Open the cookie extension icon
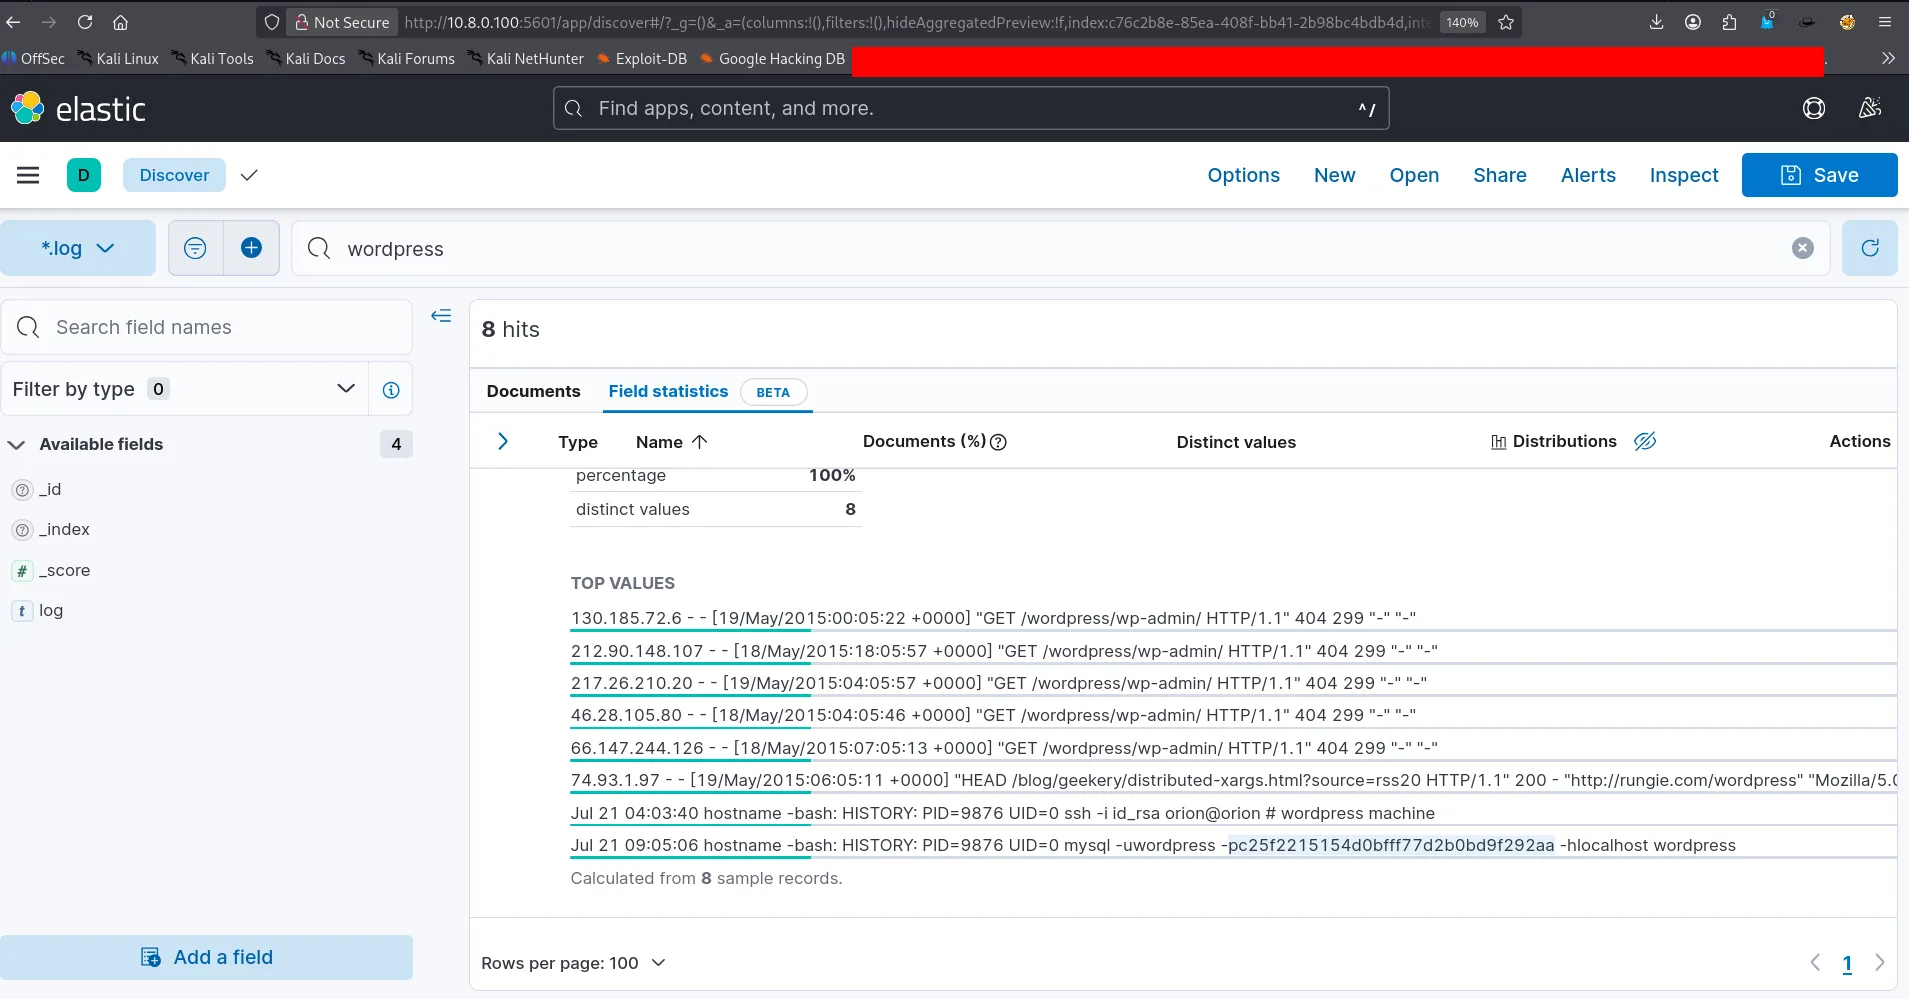 [x=1847, y=22]
